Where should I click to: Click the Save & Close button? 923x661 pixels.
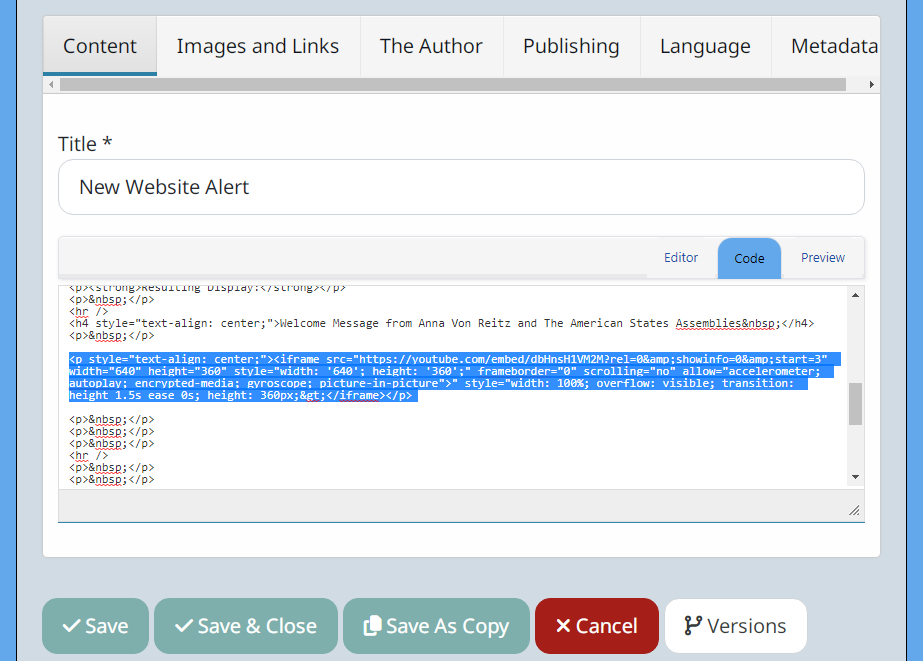[246, 626]
